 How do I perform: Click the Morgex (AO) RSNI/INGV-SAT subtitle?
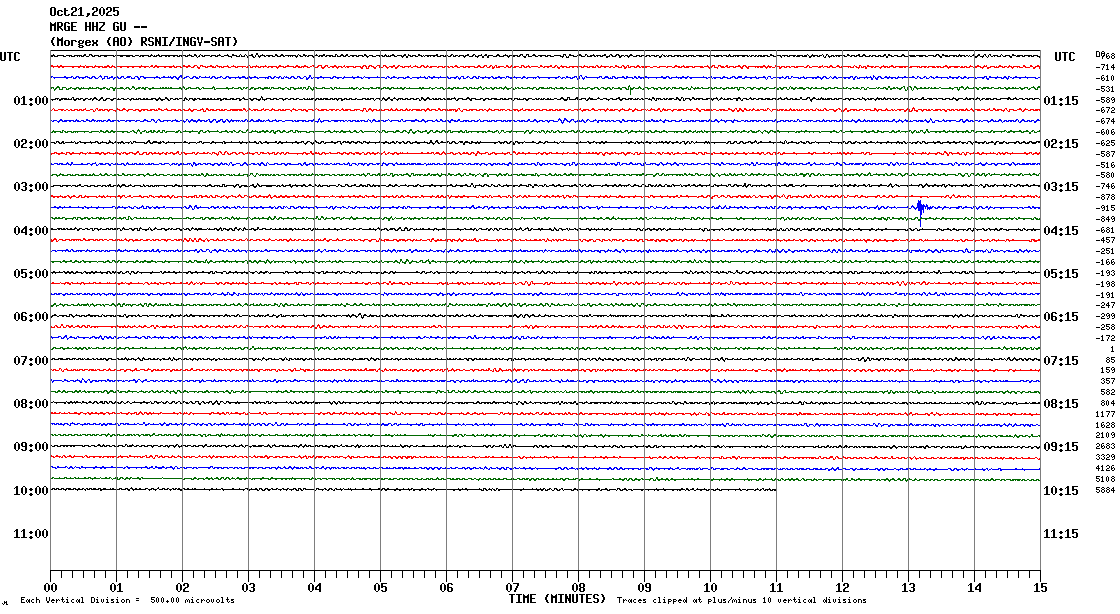143,41
